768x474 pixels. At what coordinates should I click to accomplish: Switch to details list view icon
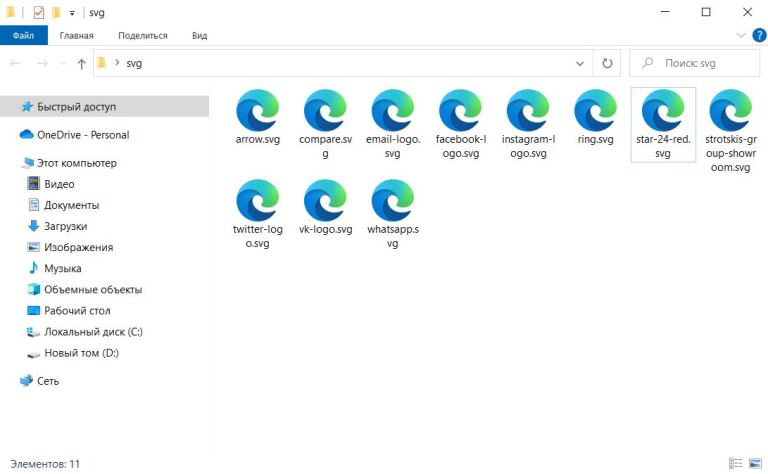click(x=735, y=463)
